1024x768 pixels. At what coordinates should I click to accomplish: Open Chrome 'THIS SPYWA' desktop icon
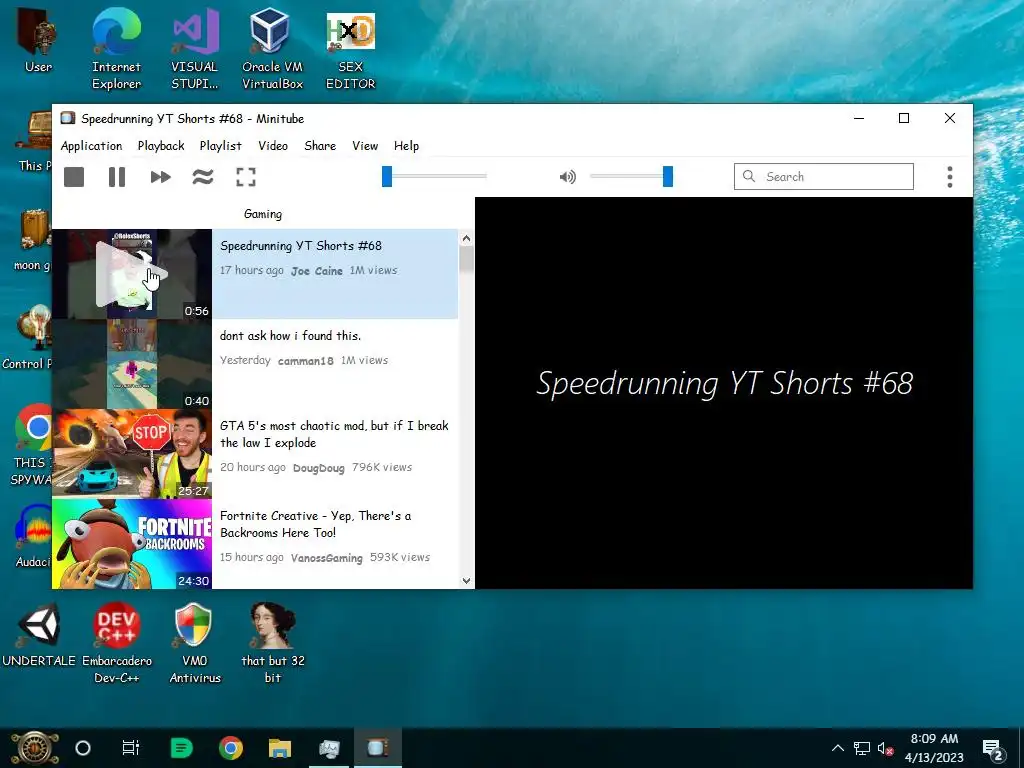pos(31,444)
